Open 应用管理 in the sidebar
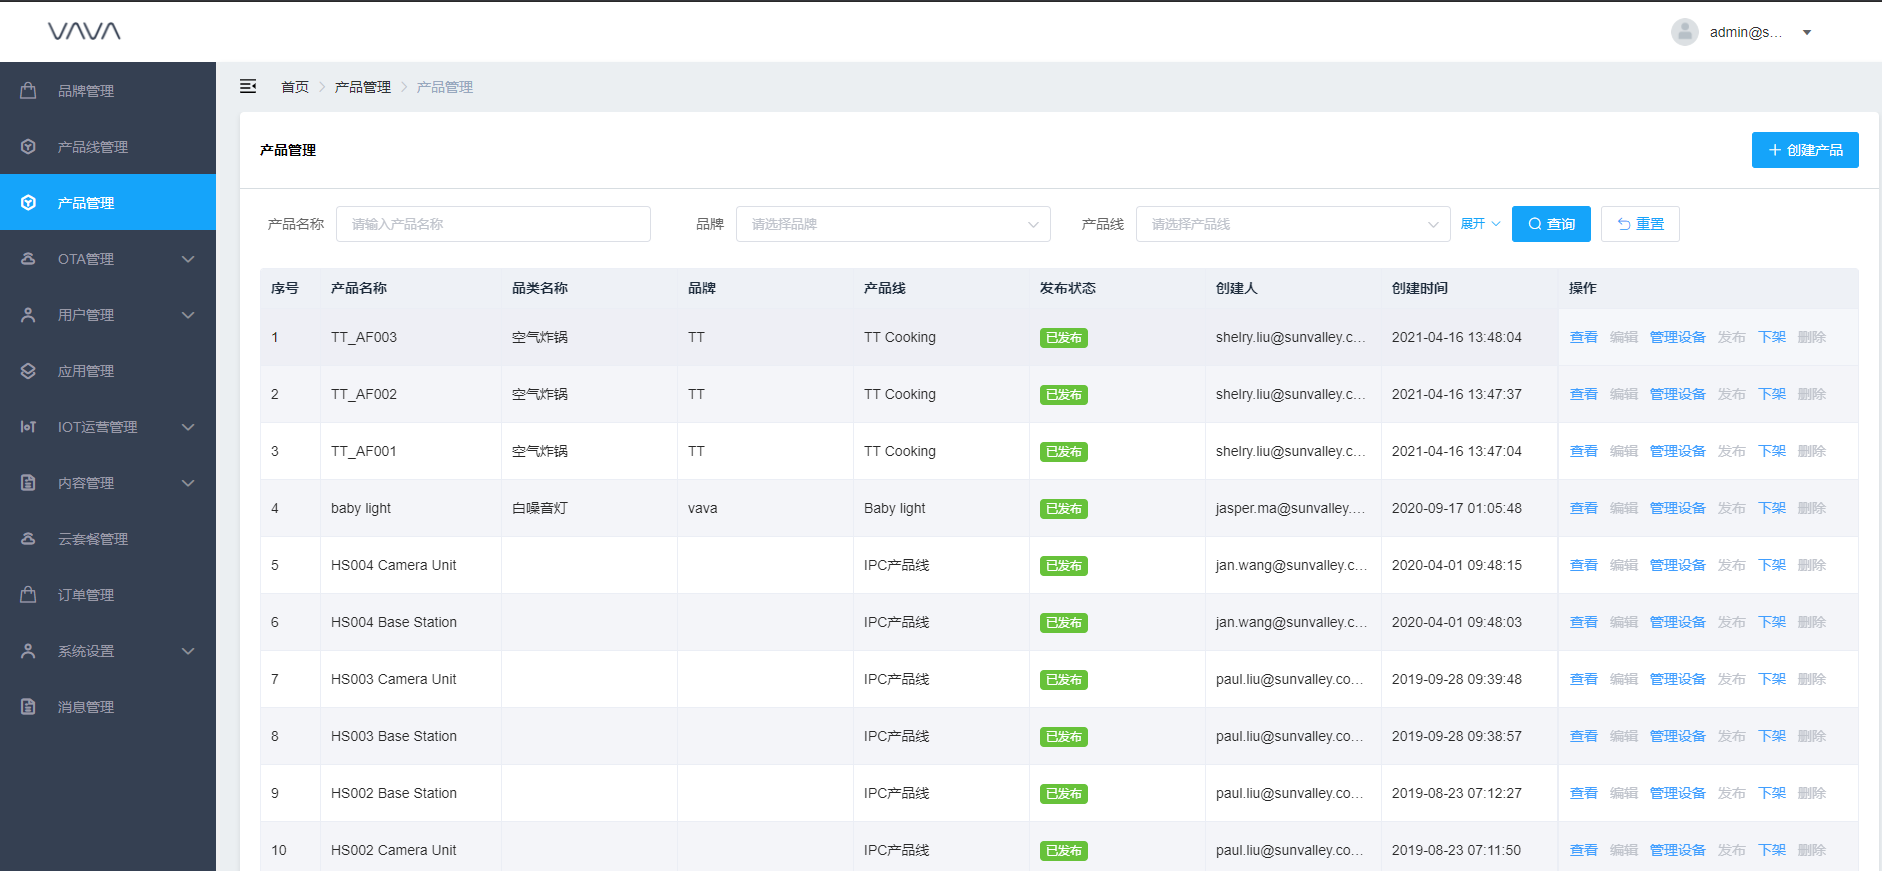The height and width of the screenshot is (871, 1882). tap(108, 371)
